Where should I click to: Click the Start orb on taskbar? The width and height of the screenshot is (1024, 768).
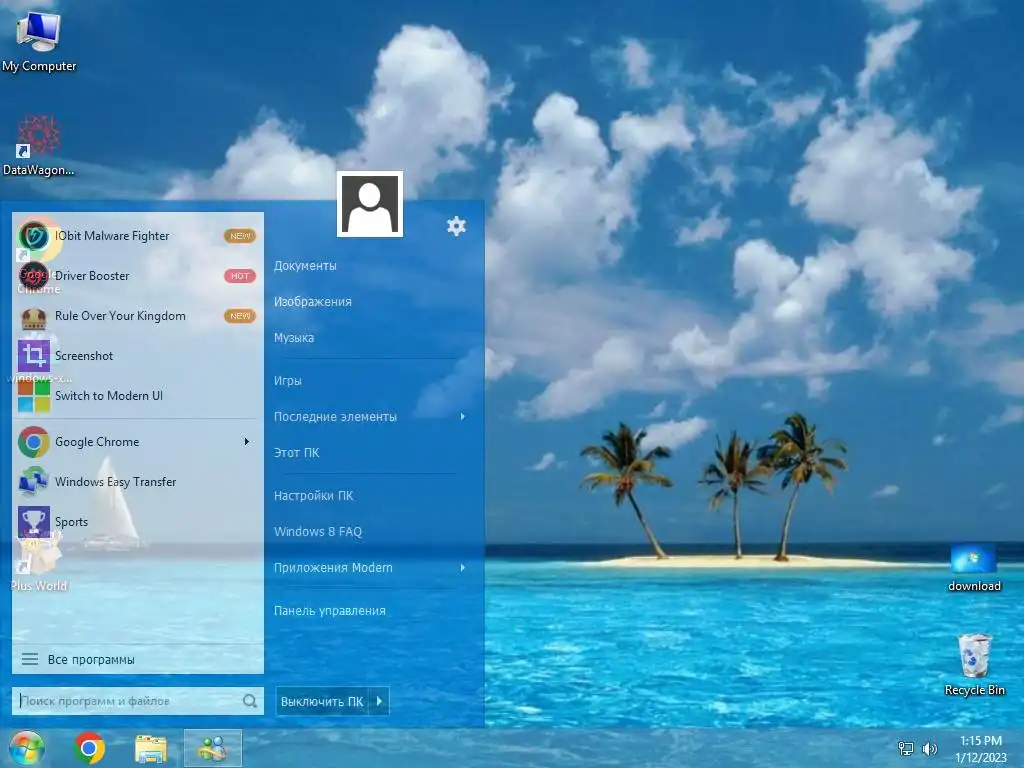(x=27, y=748)
